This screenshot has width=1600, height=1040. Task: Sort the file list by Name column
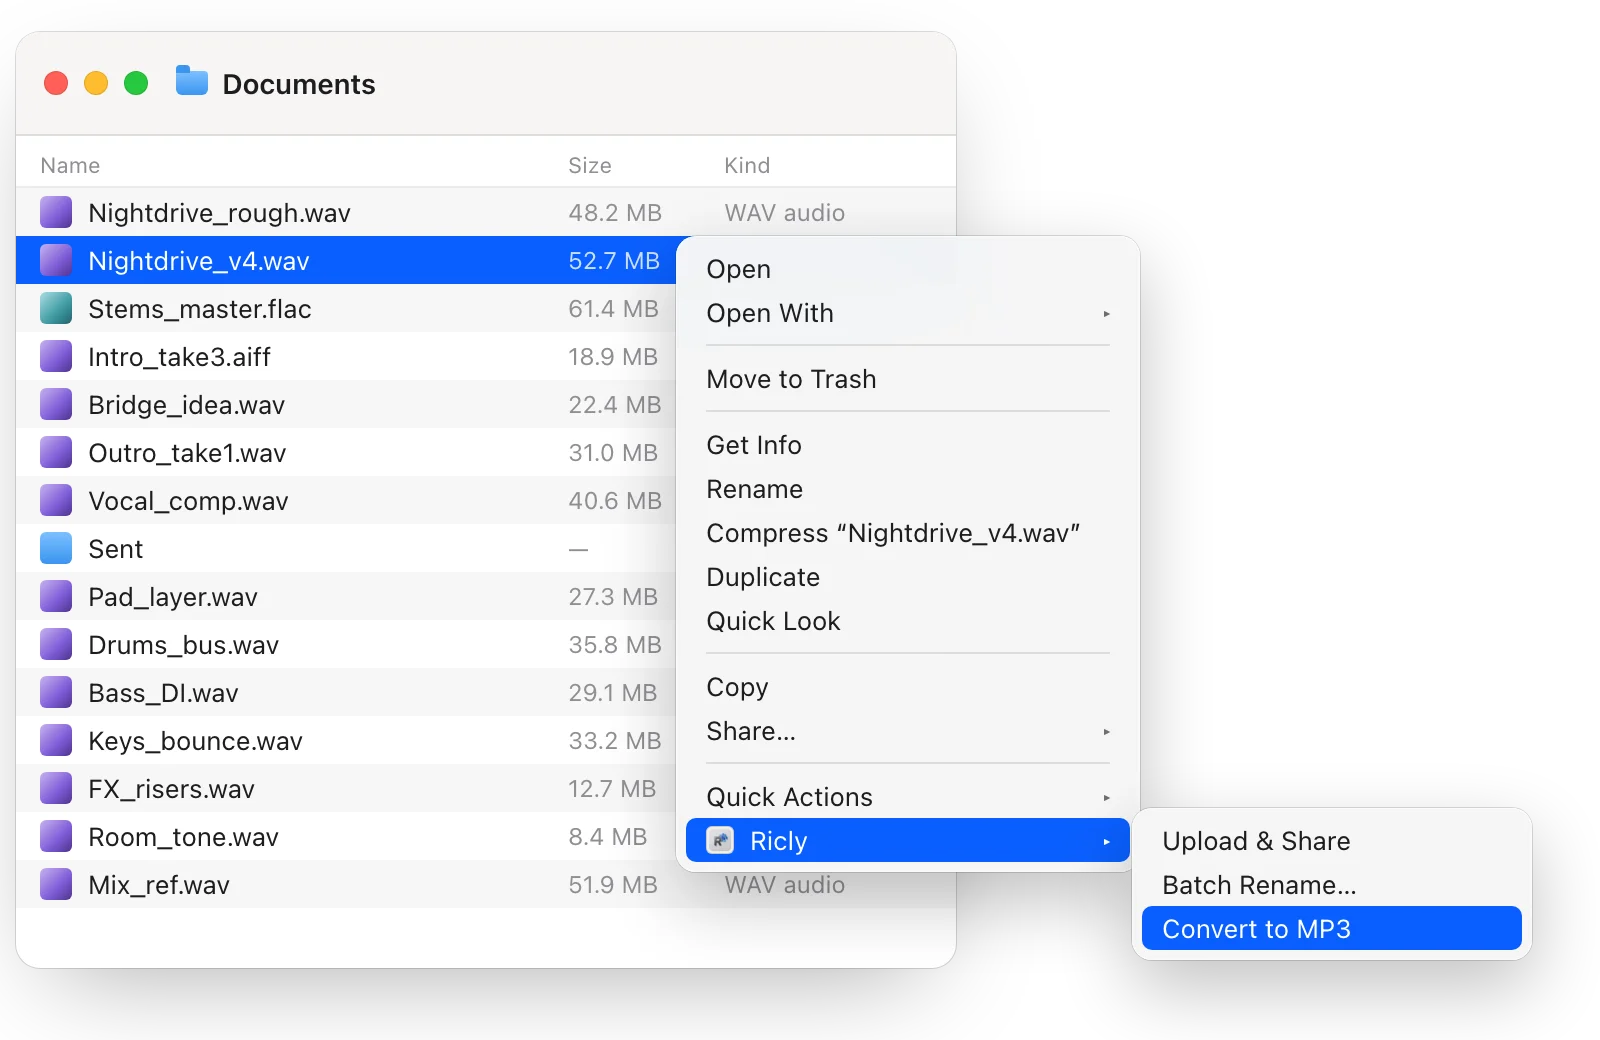[70, 165]
